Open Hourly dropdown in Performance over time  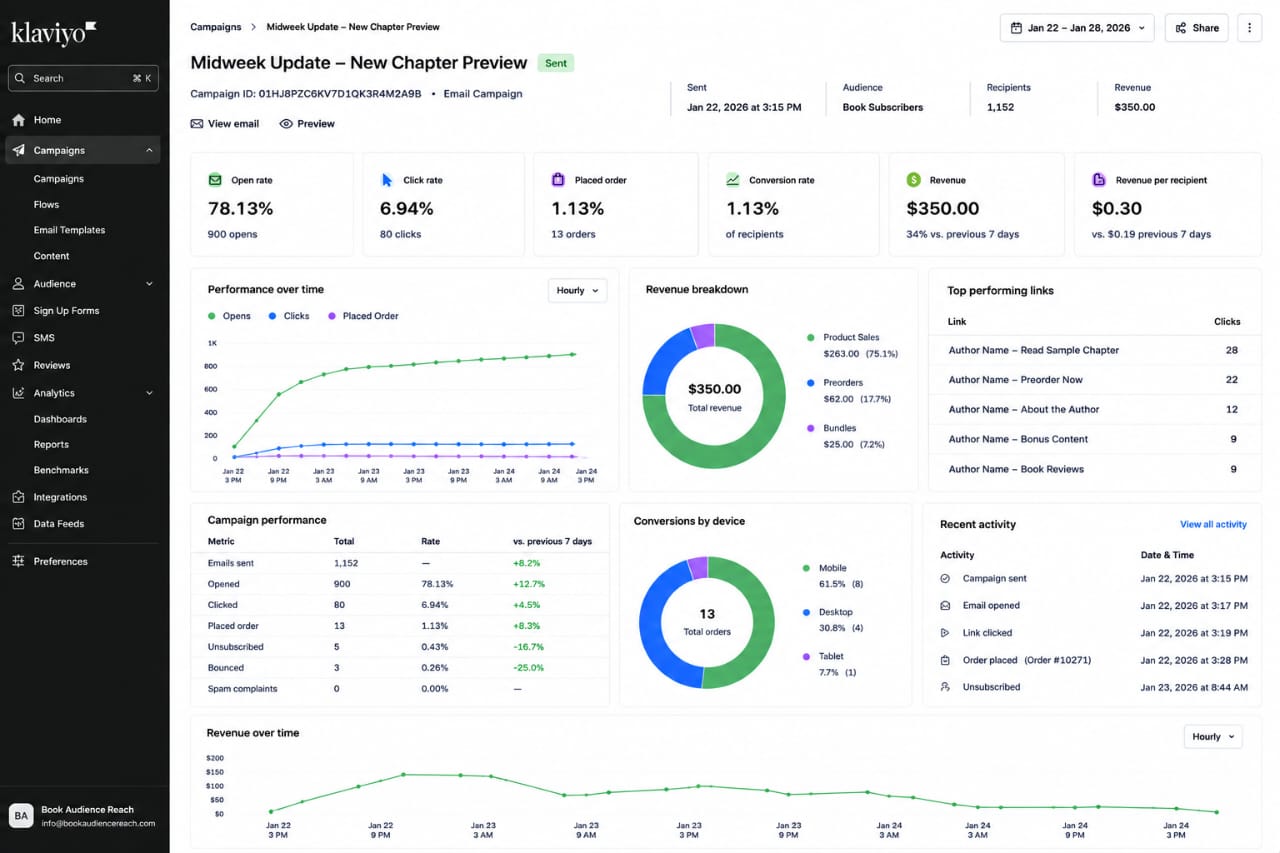point(577,291)
